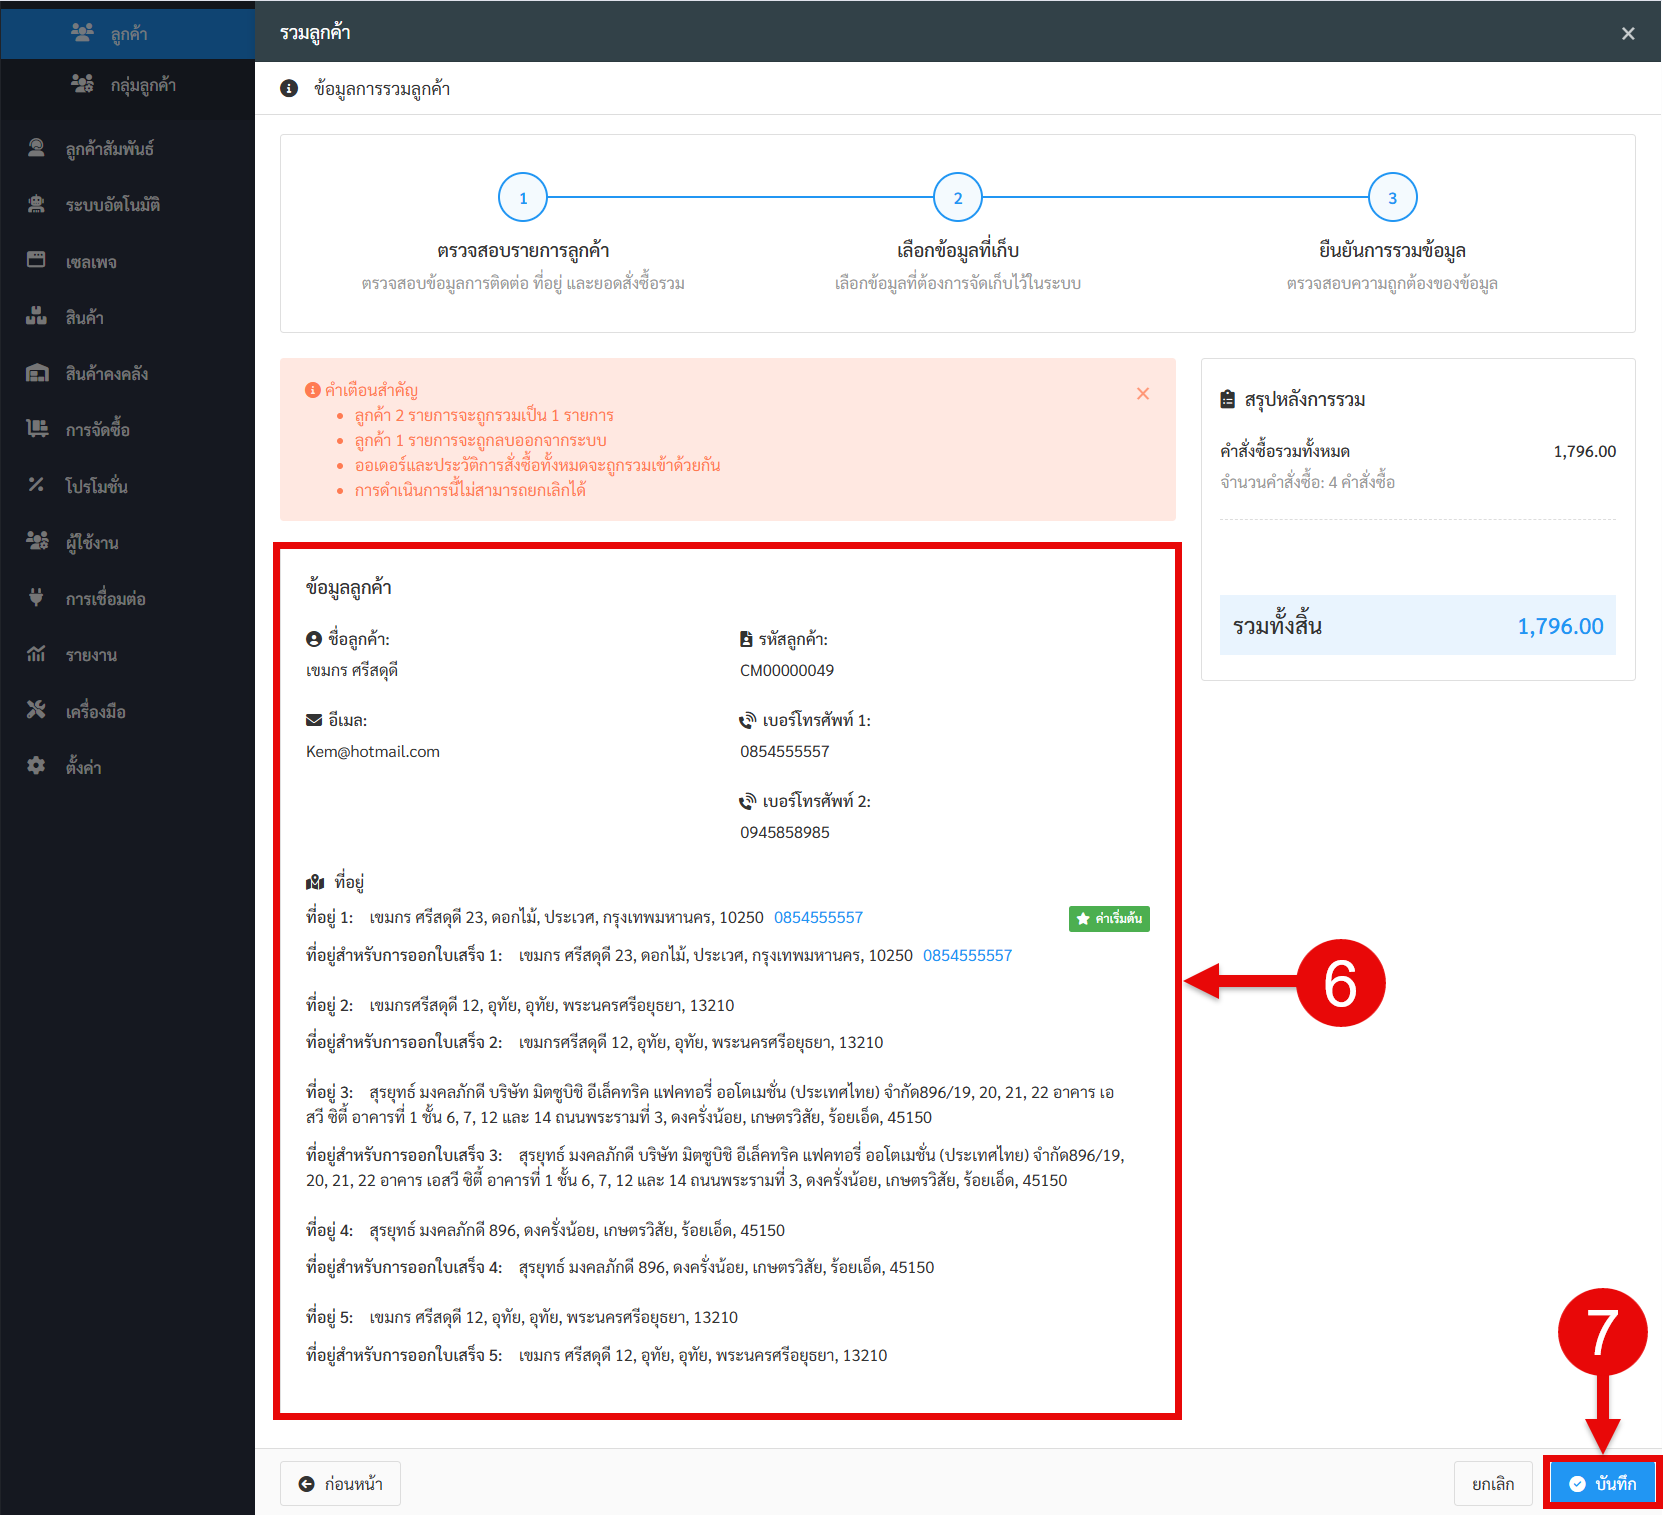Select step 2 circle in wizard

tap(957, 198)
